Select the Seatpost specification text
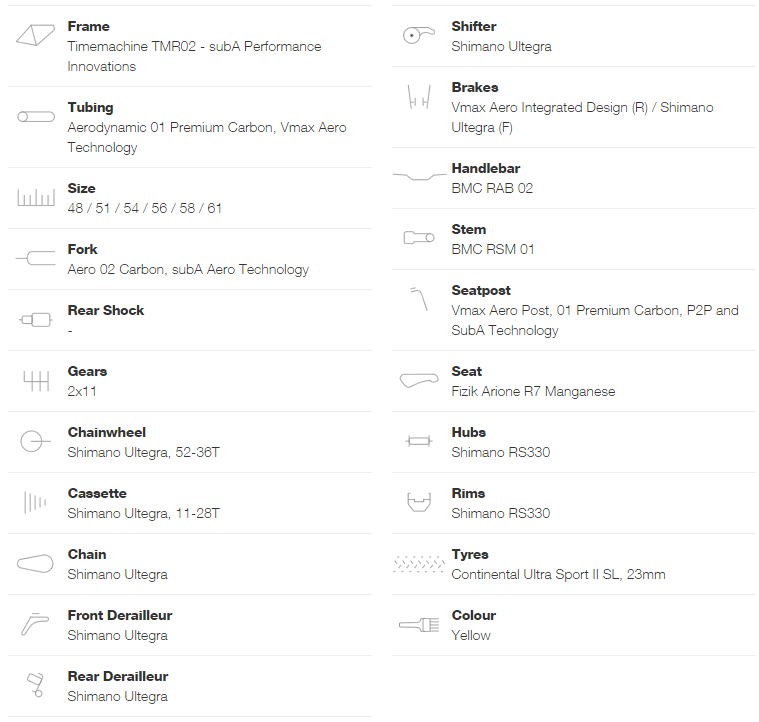Image resolution: width=759 pixels, height=722 pixels. pyautogui.click(x=595, y=320)
